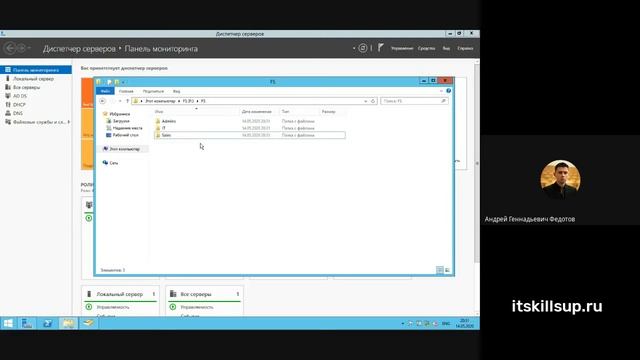640x360 pixels.
Task: Open the IT folder in Explorer
Action: [164, 128]
